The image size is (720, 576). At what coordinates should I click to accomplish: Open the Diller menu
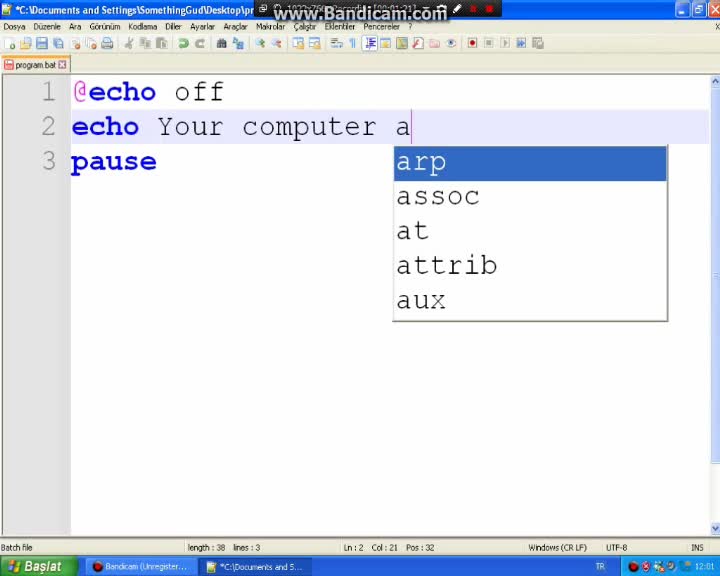(x=173, y=27)
